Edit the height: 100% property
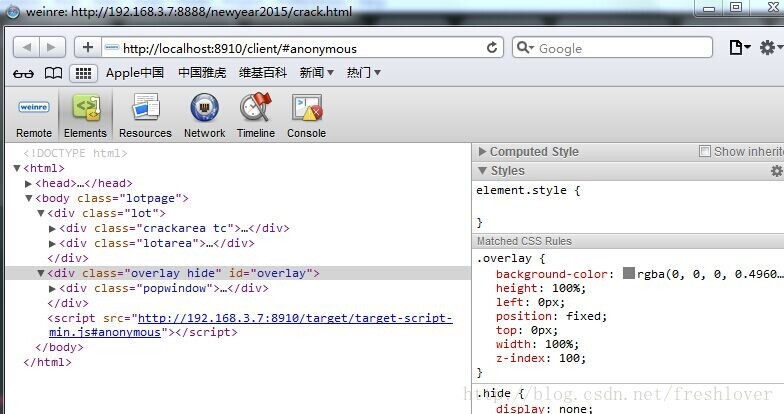Screen dimensions: 784x414 (x=541, y=288)
